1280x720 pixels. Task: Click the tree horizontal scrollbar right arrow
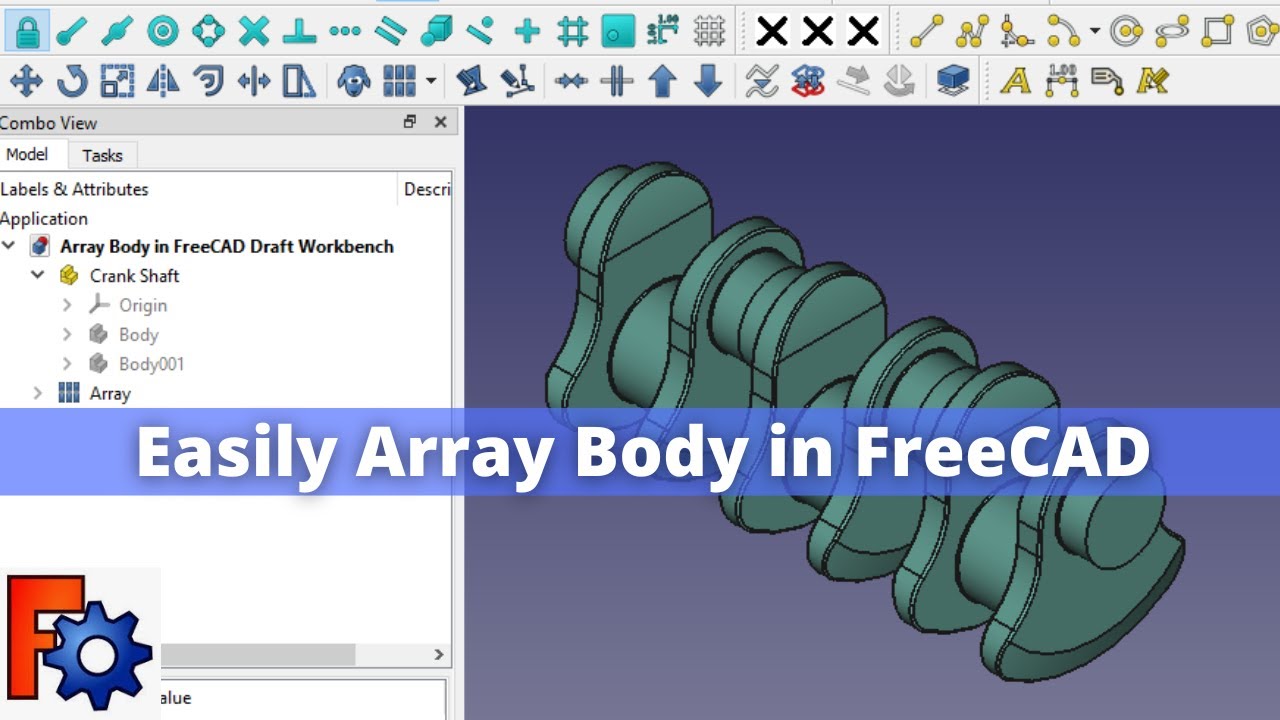(439, 654)
